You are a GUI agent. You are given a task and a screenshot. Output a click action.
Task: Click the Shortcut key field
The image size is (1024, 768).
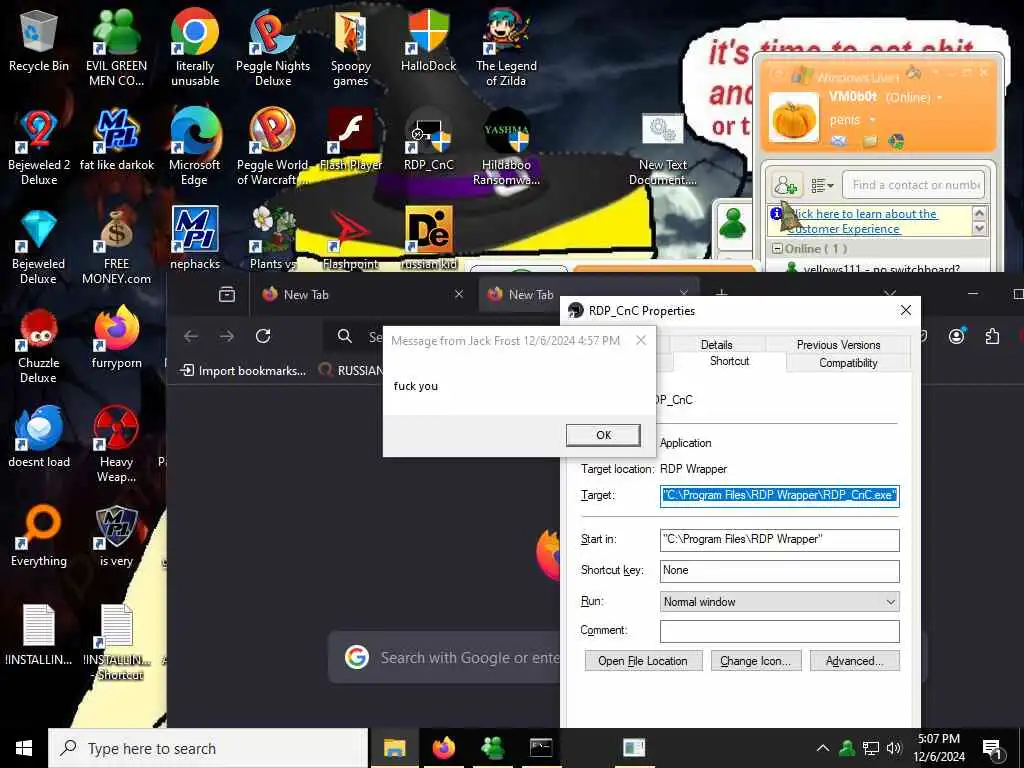[779, 571]
